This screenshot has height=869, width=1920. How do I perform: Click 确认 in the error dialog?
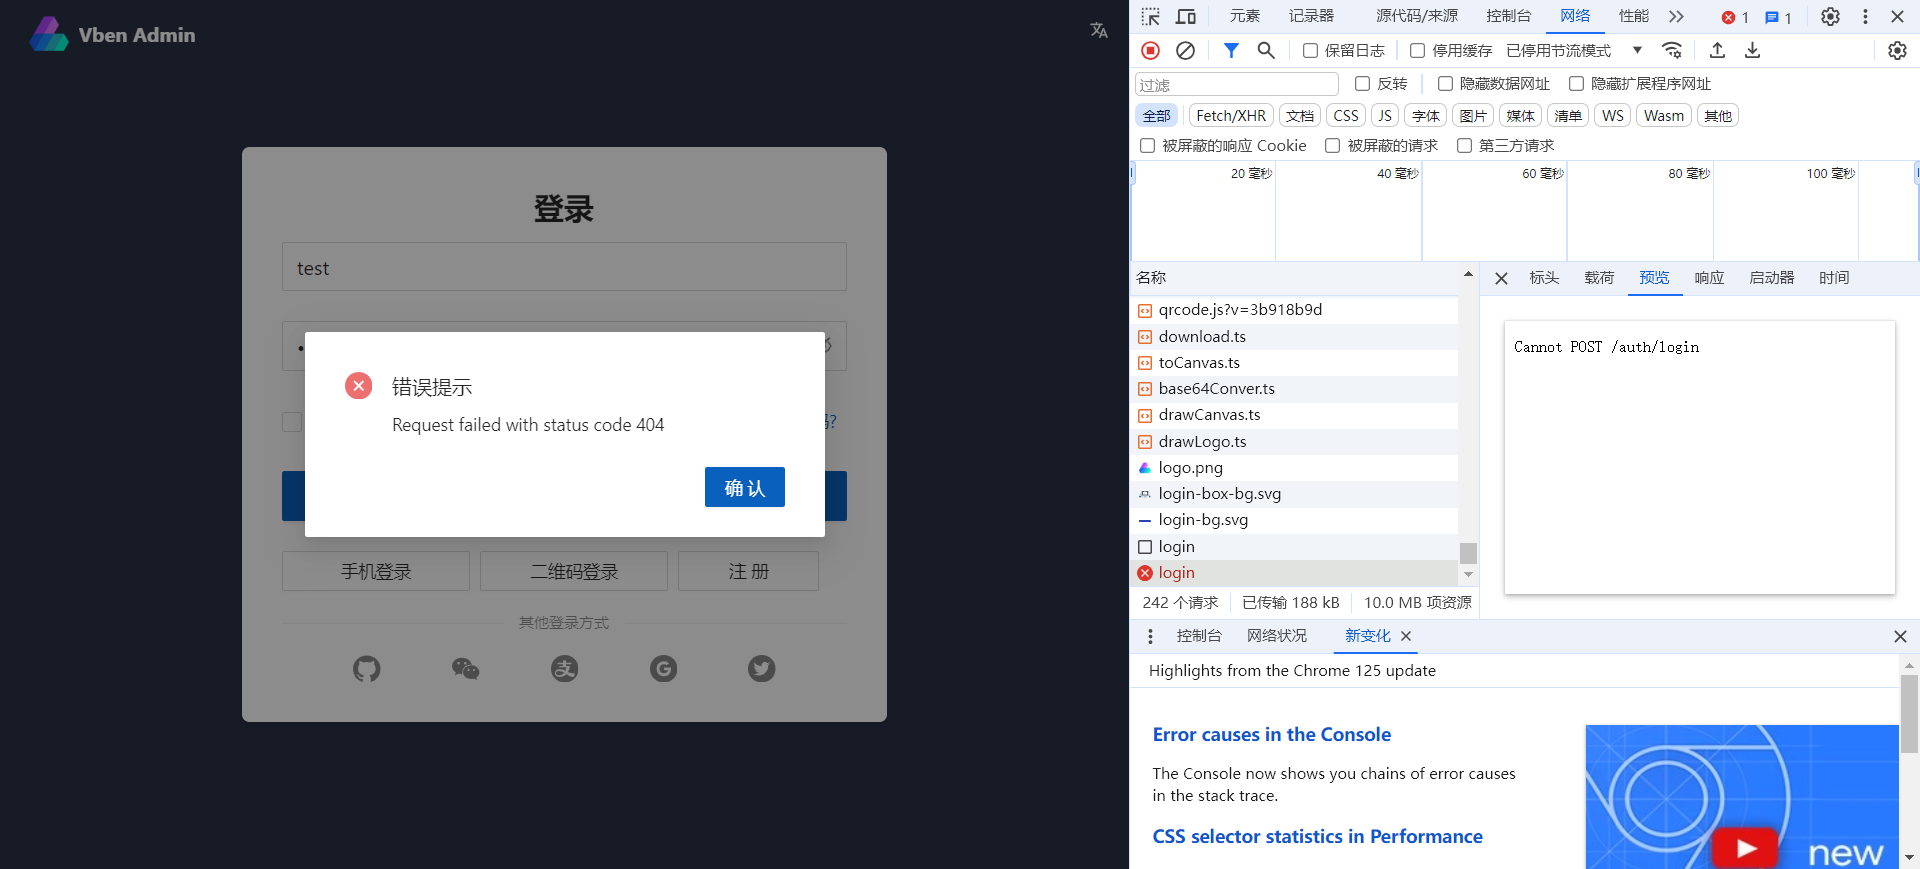[x=745, y=487]
